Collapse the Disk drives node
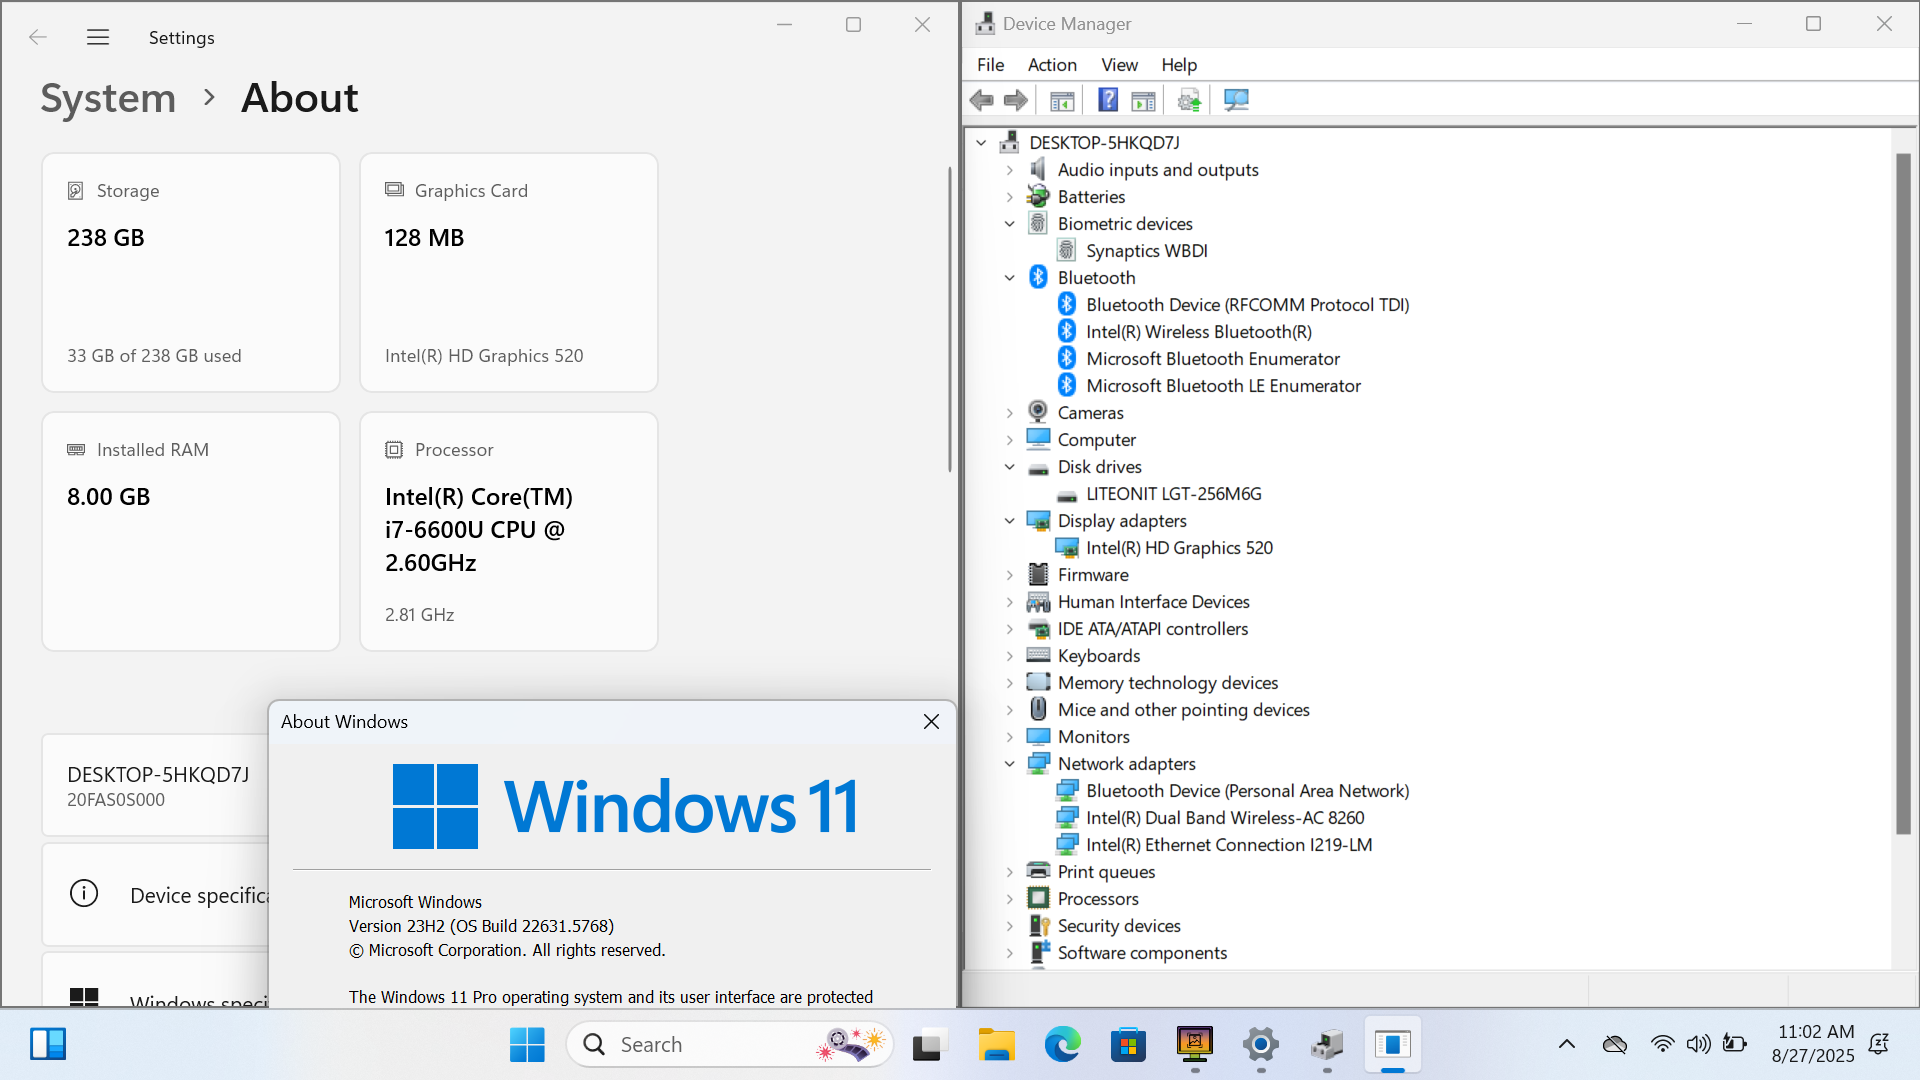Viewport: 1920px width, 1080px height. (x=1009, y=467)
